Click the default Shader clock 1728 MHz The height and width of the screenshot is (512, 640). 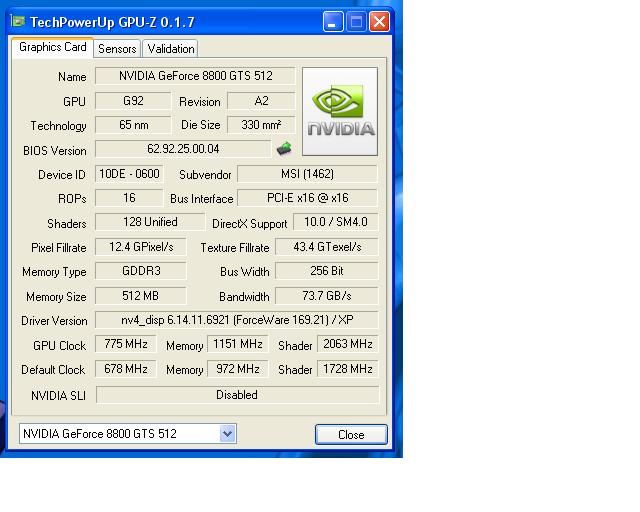[348, 369]
